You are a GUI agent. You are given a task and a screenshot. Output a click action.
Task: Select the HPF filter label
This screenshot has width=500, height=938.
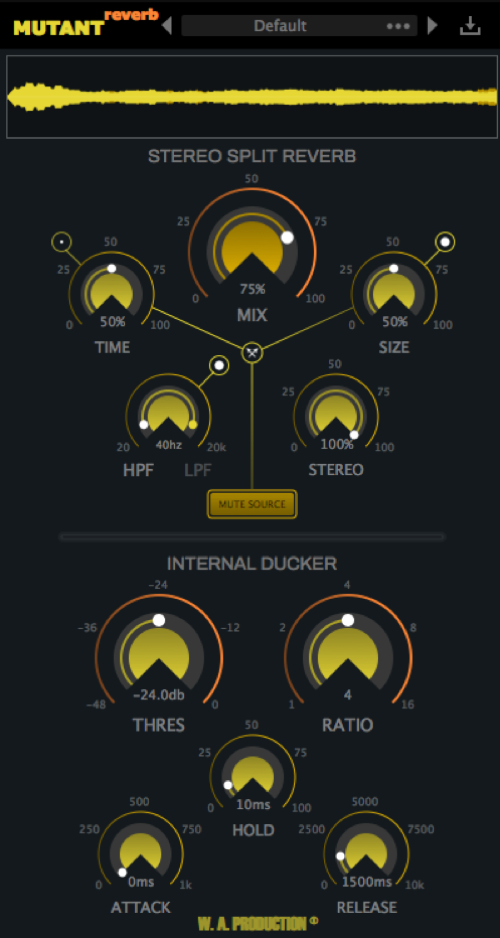point(139,470)
